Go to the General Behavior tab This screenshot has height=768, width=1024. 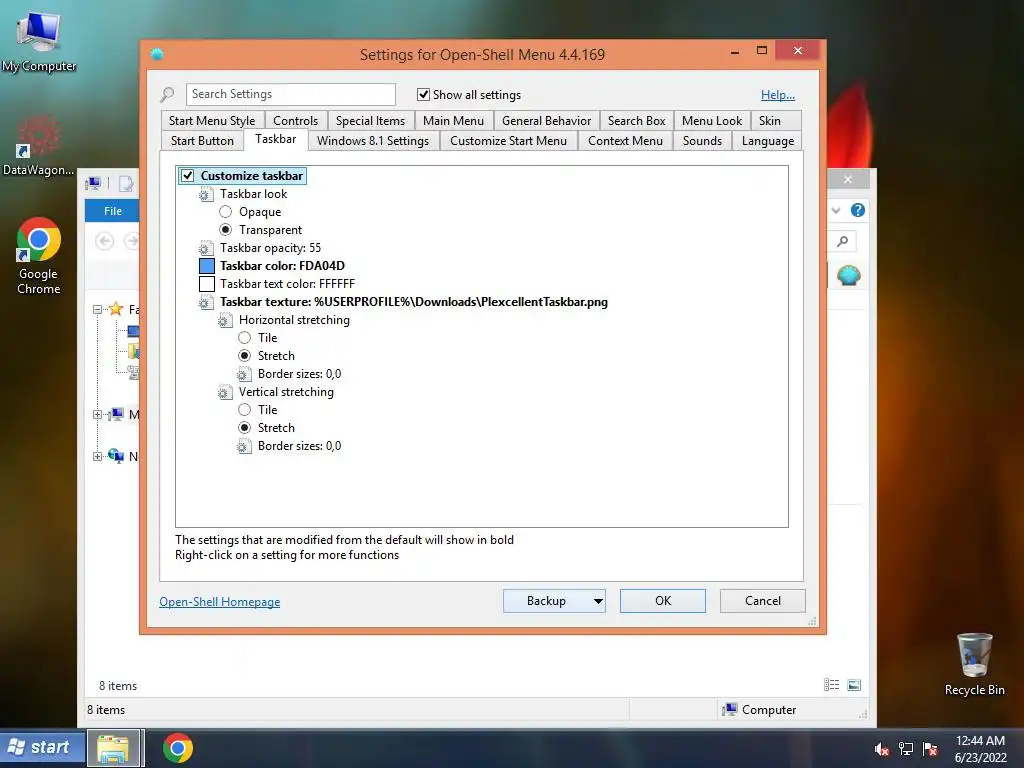click(547, 121)
